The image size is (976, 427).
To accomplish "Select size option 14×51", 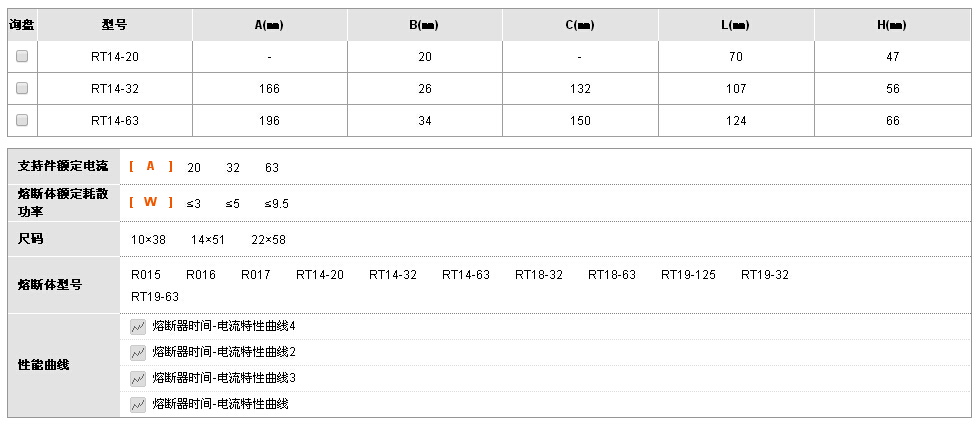I will point(208,240).
